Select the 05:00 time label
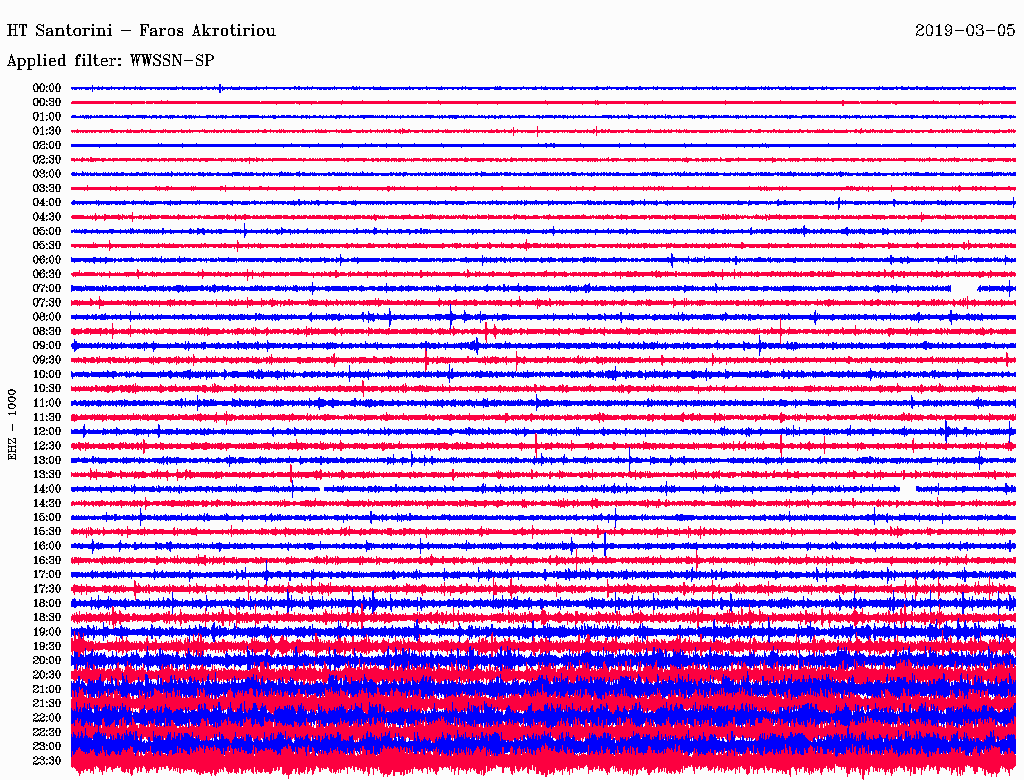1024x780 pixels. 47,231
